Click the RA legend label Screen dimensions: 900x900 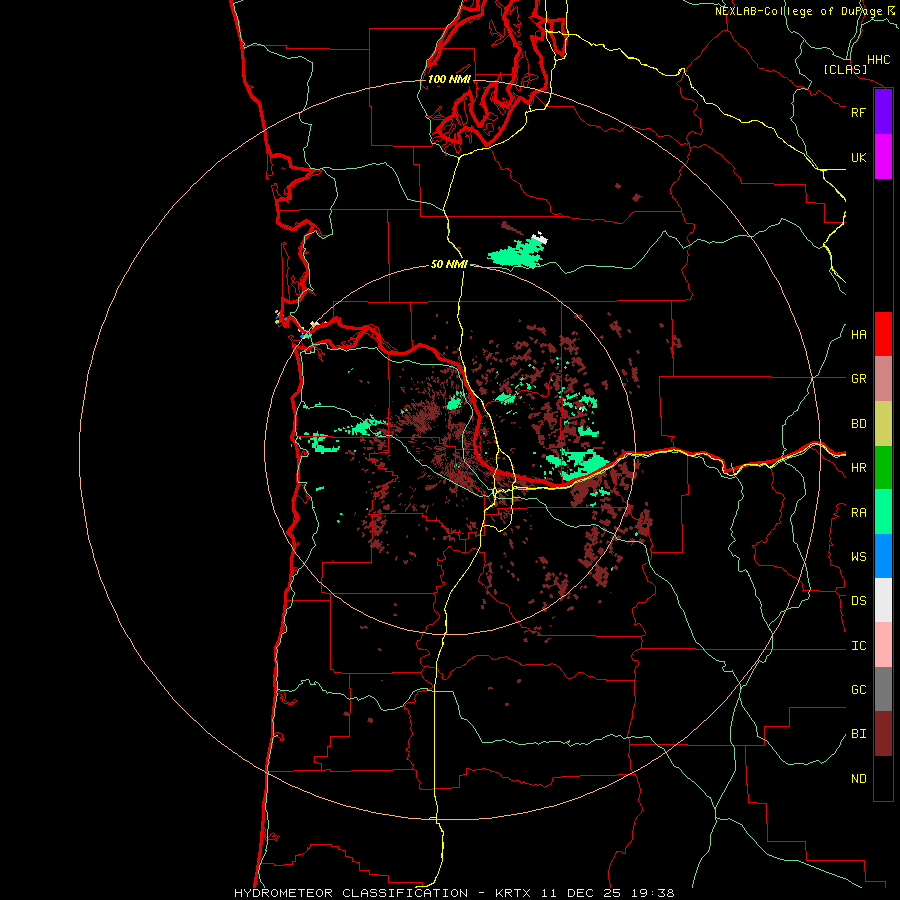[858, 513]
